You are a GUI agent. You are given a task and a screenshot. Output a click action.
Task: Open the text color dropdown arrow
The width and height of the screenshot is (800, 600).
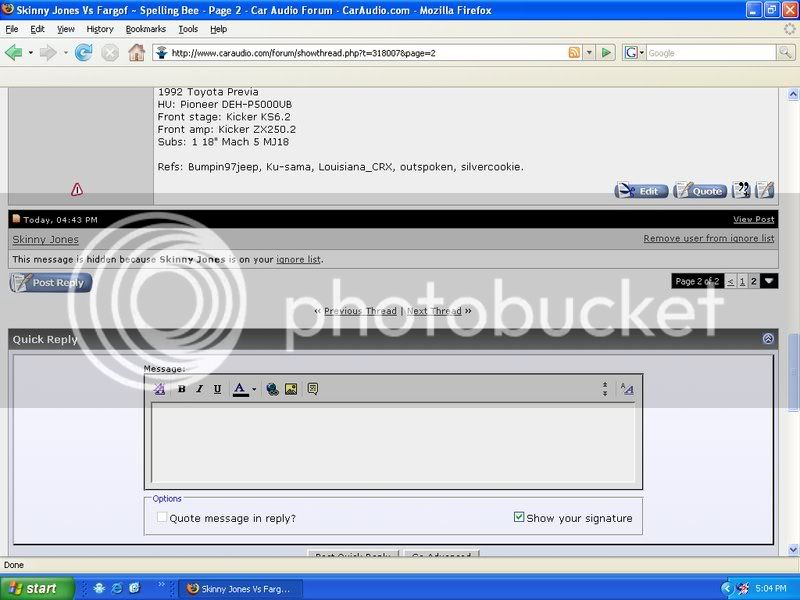pyautogui.click(x=254, y=389)
